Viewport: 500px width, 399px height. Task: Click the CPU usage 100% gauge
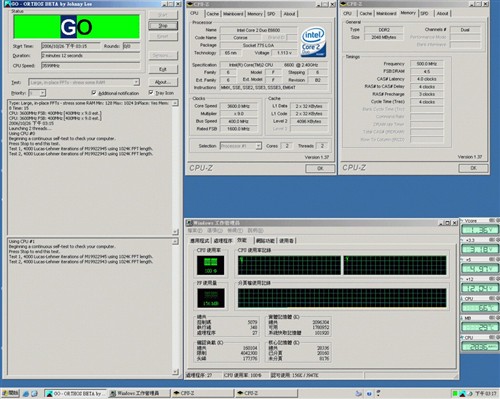(210, 265)
